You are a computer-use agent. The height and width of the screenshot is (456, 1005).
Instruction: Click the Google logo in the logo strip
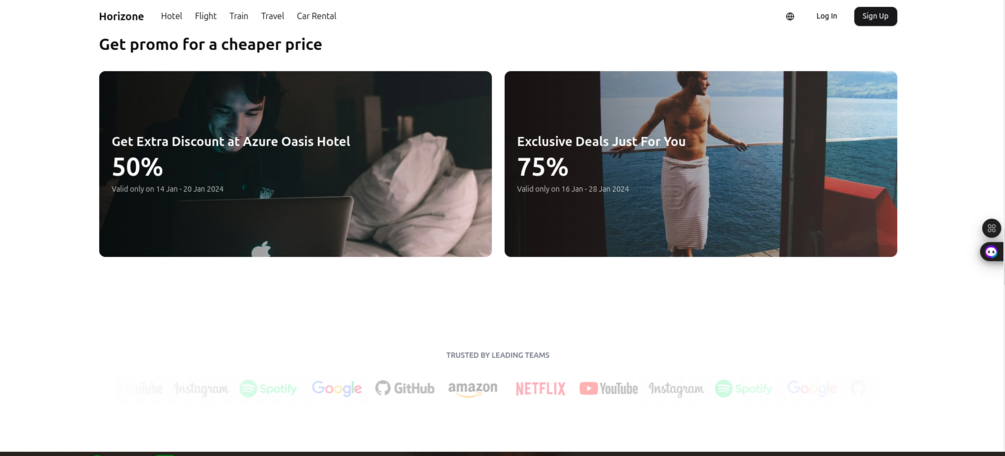coord(336,389)
